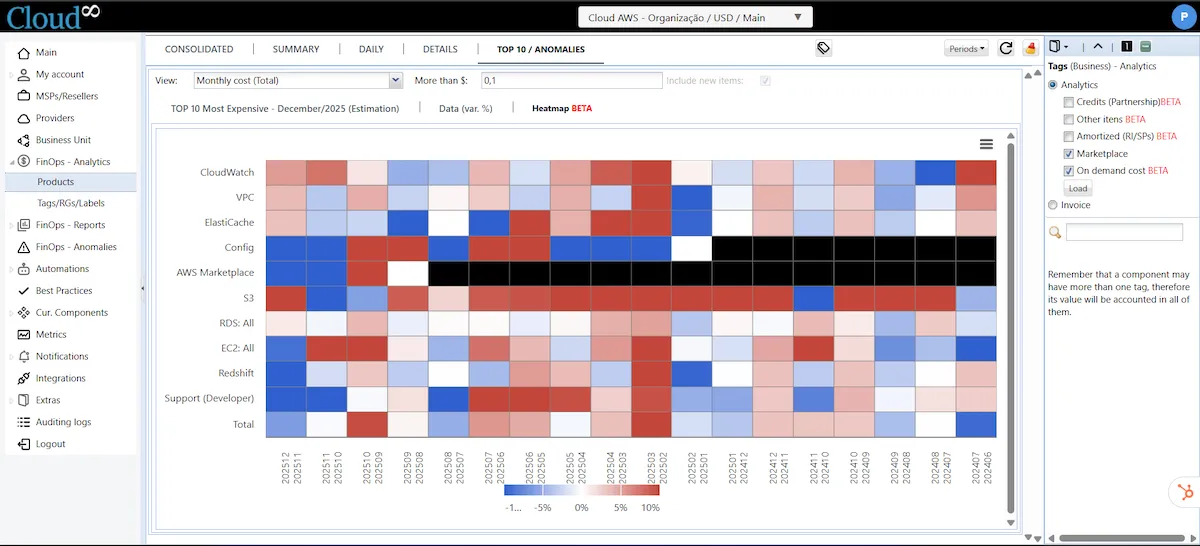This screenshot has height=546, width=1200.
Task: Open the panel layout dropdown in right panel
Action: pyautogui.click(x=1059, y=47)
